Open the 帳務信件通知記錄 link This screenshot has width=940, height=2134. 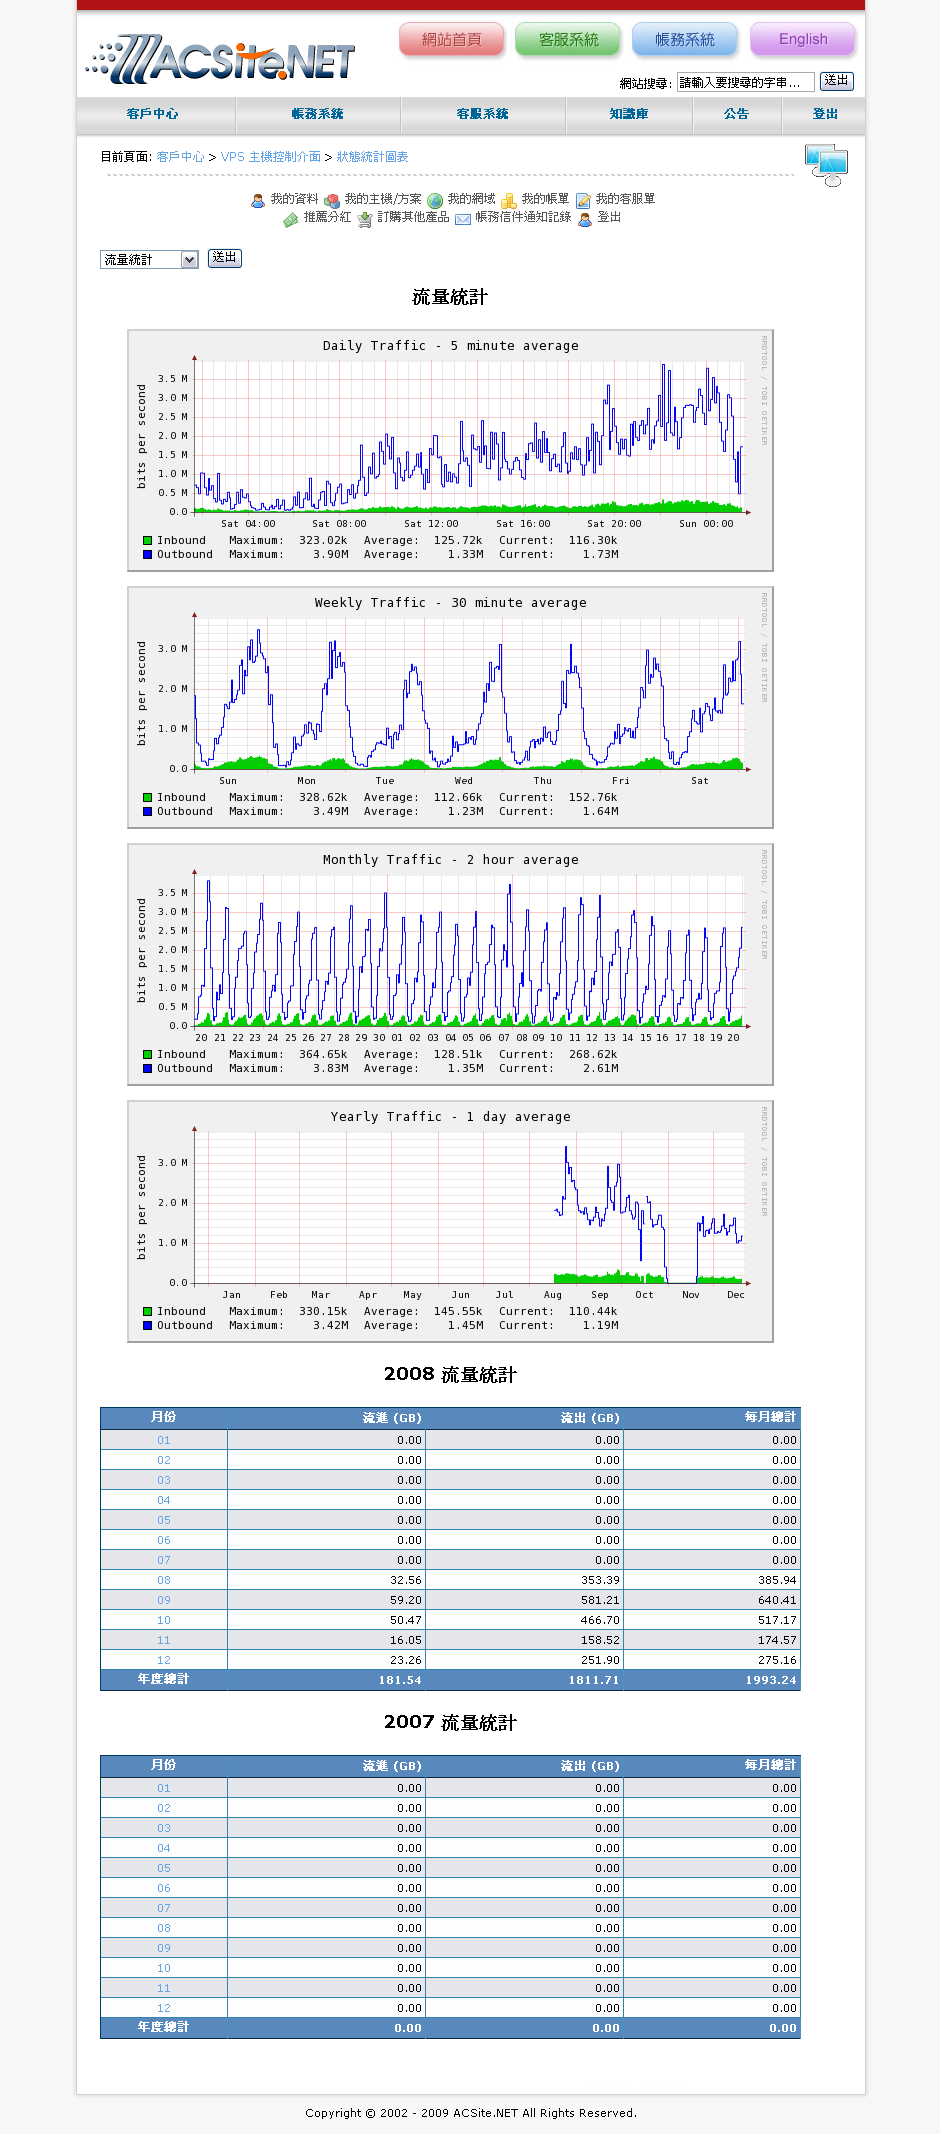(x=523, y=217)
